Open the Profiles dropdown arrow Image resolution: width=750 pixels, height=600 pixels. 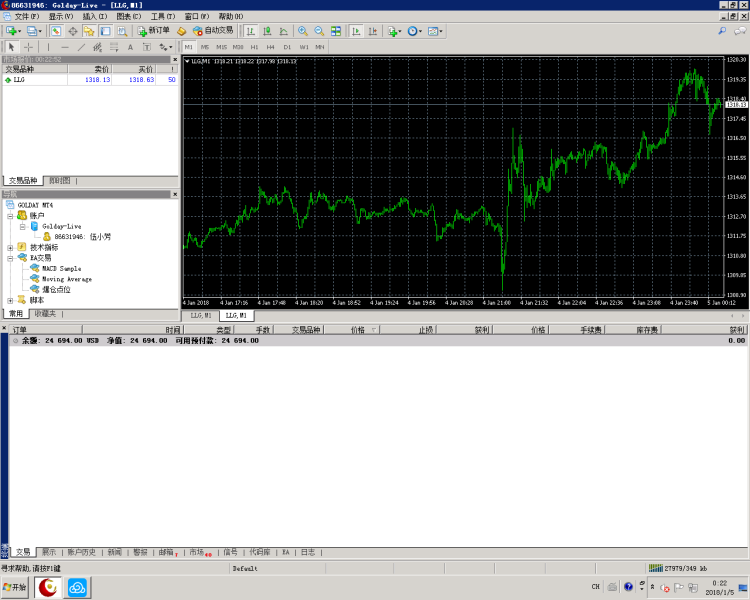[x=40, y=32]
